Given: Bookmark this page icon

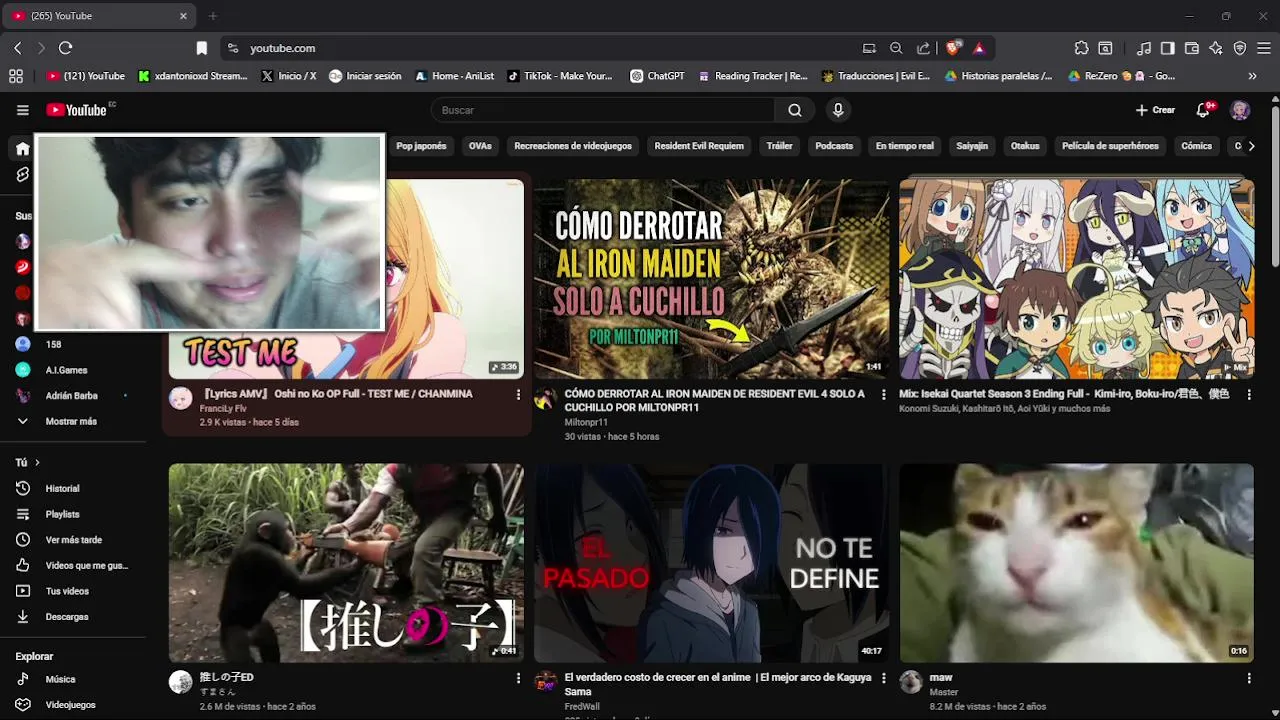Looking at the screenshot, I should [201, 48].
